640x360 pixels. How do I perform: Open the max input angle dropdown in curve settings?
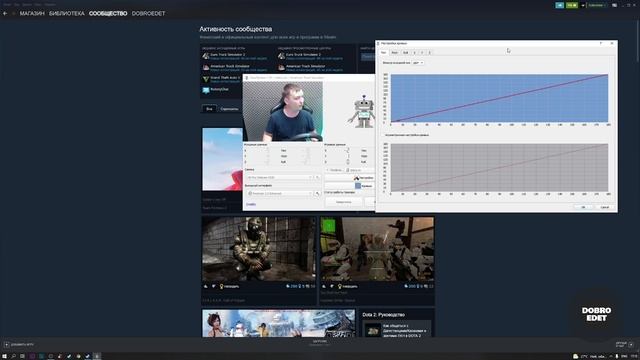[x=418, y=63]
